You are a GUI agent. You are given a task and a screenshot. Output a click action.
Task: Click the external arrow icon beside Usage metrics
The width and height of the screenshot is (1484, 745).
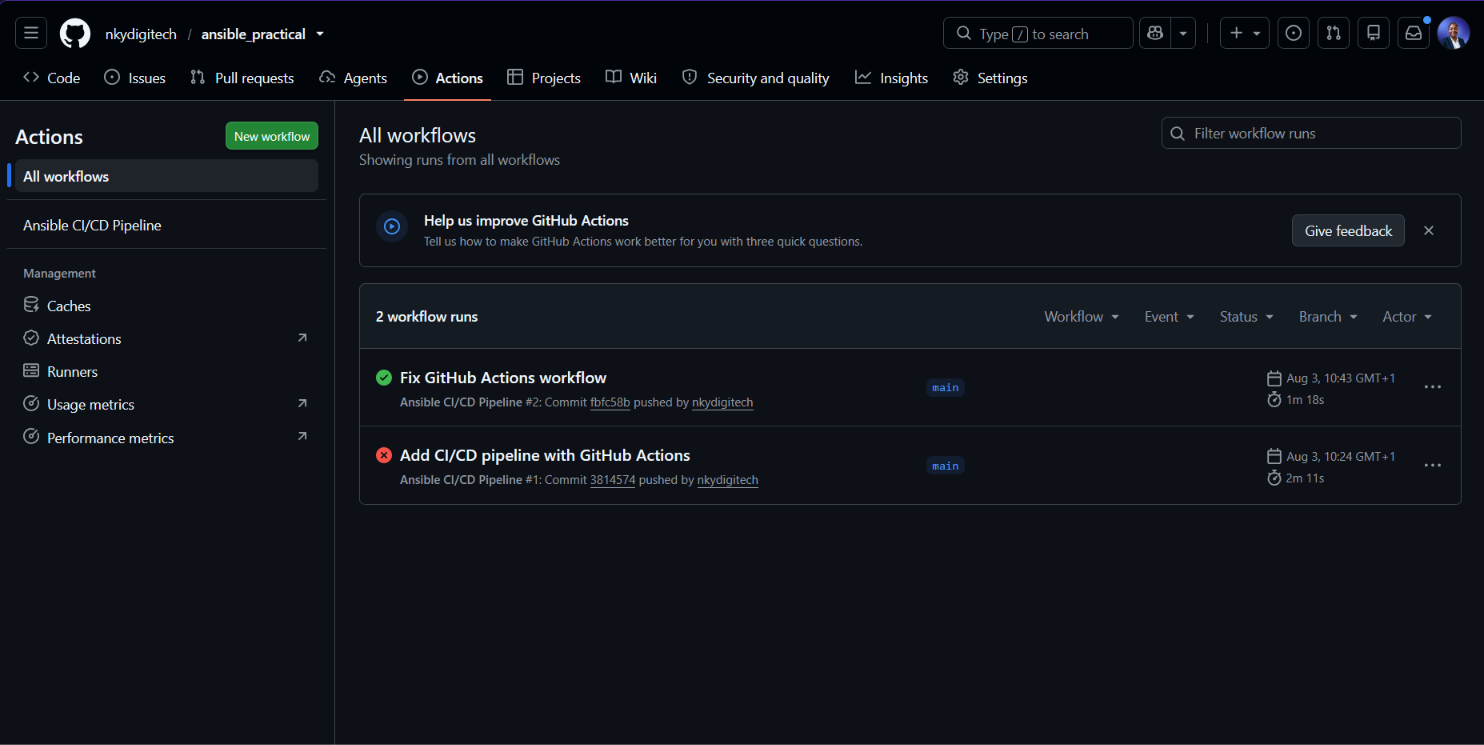302,404
